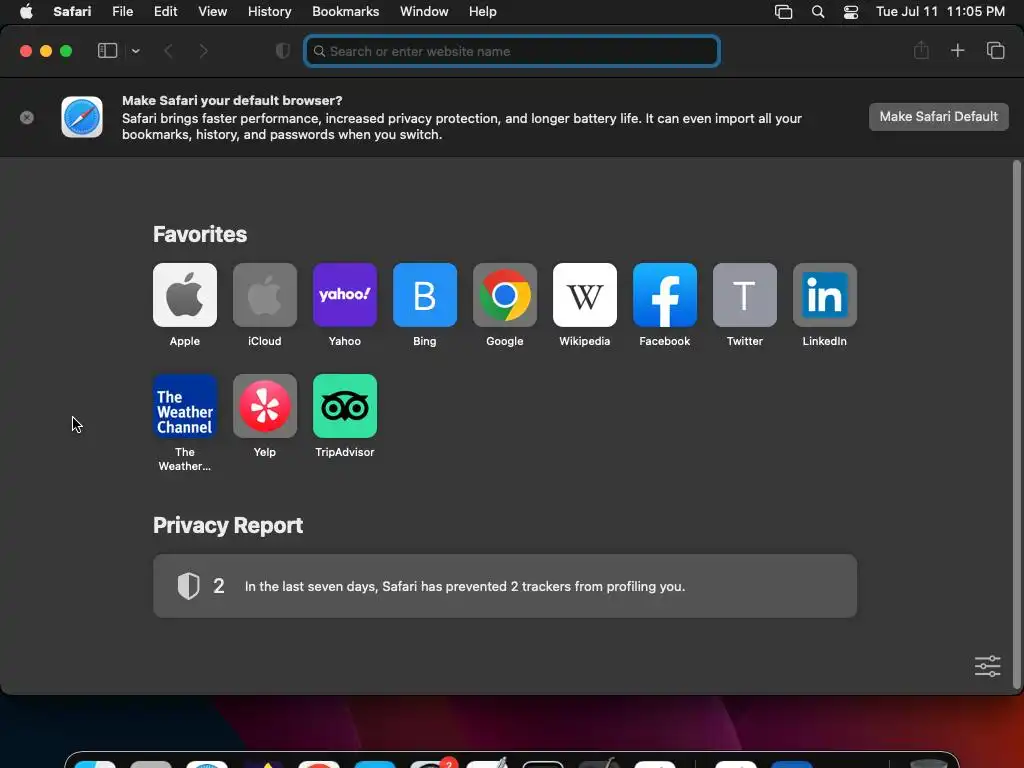Show tab overview icon
This screenshot has width=1024, height=768.
tap(995, 50)
